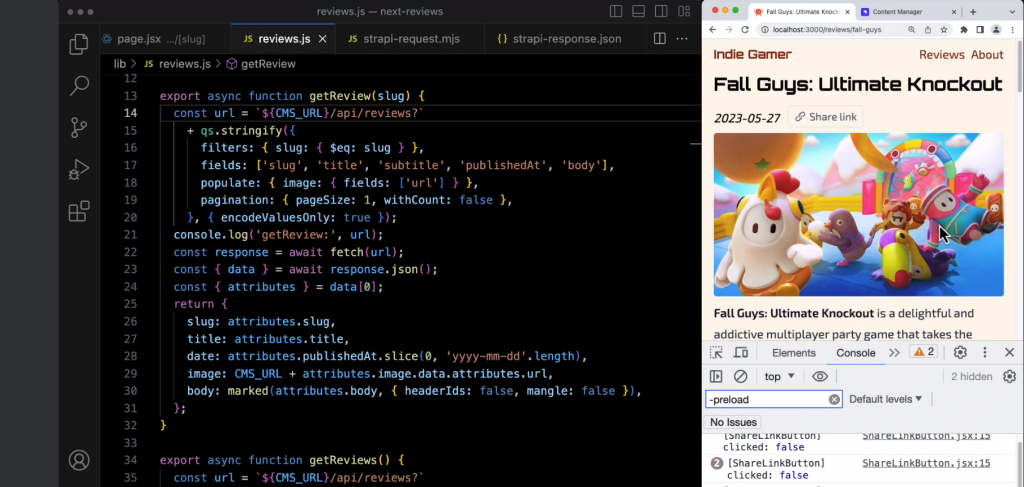Open DevTools settings gear
The height and width of the screenshot is (487, 1024).
(960, 353)
